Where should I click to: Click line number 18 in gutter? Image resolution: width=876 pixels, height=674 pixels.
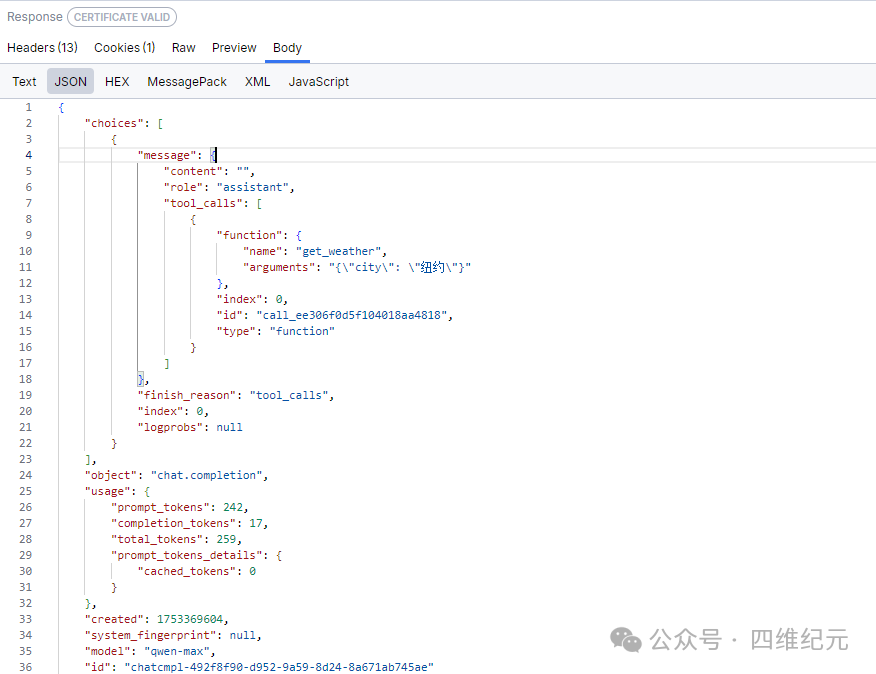(26, 379)
